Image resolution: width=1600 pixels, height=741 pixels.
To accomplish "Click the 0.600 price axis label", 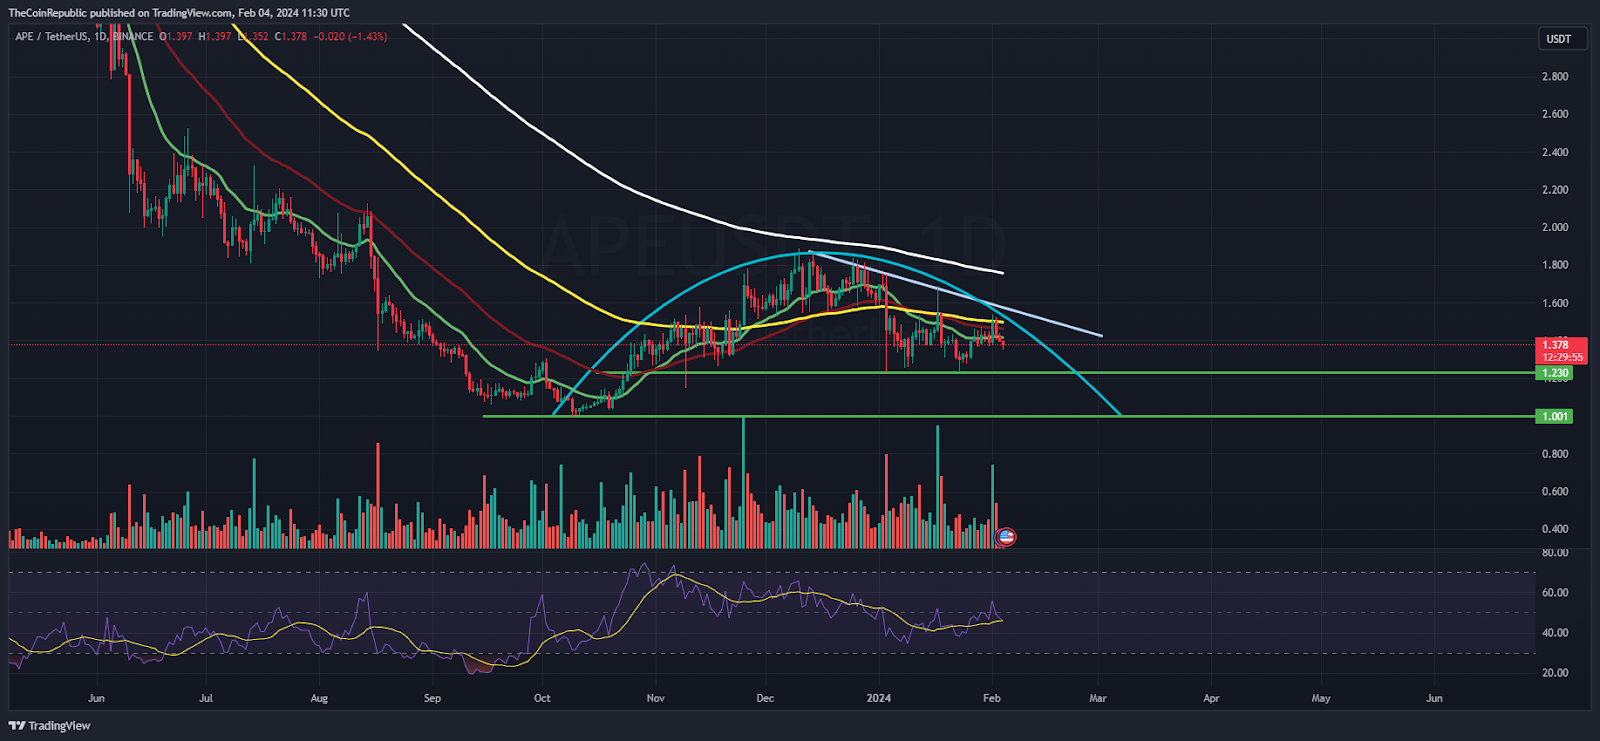I will pos(1555,492).
